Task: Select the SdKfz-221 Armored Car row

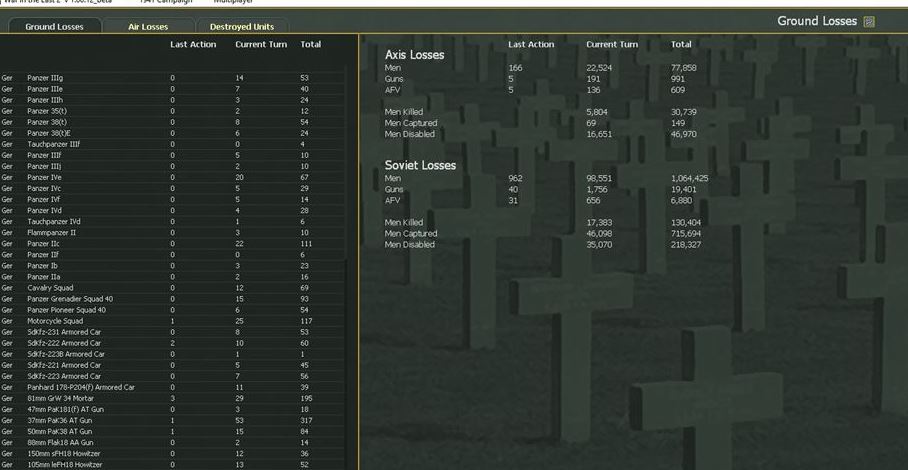Action: (x=173, y=365)
